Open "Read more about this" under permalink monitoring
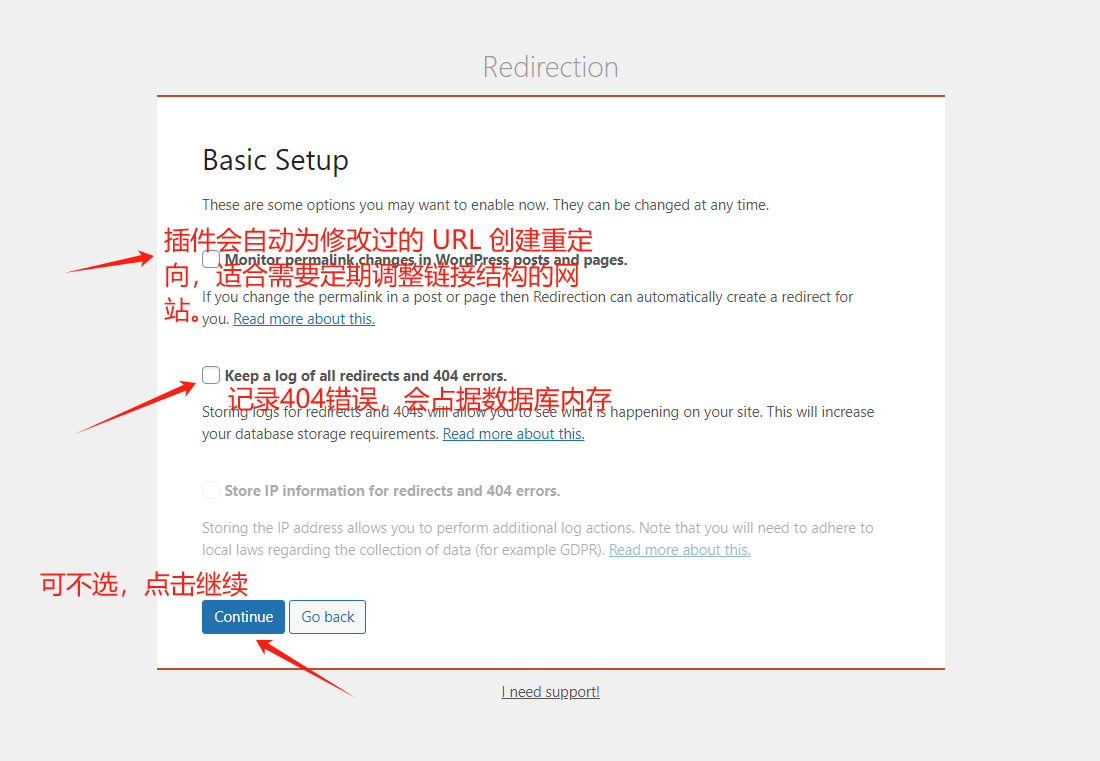 [x=304, y=318]
